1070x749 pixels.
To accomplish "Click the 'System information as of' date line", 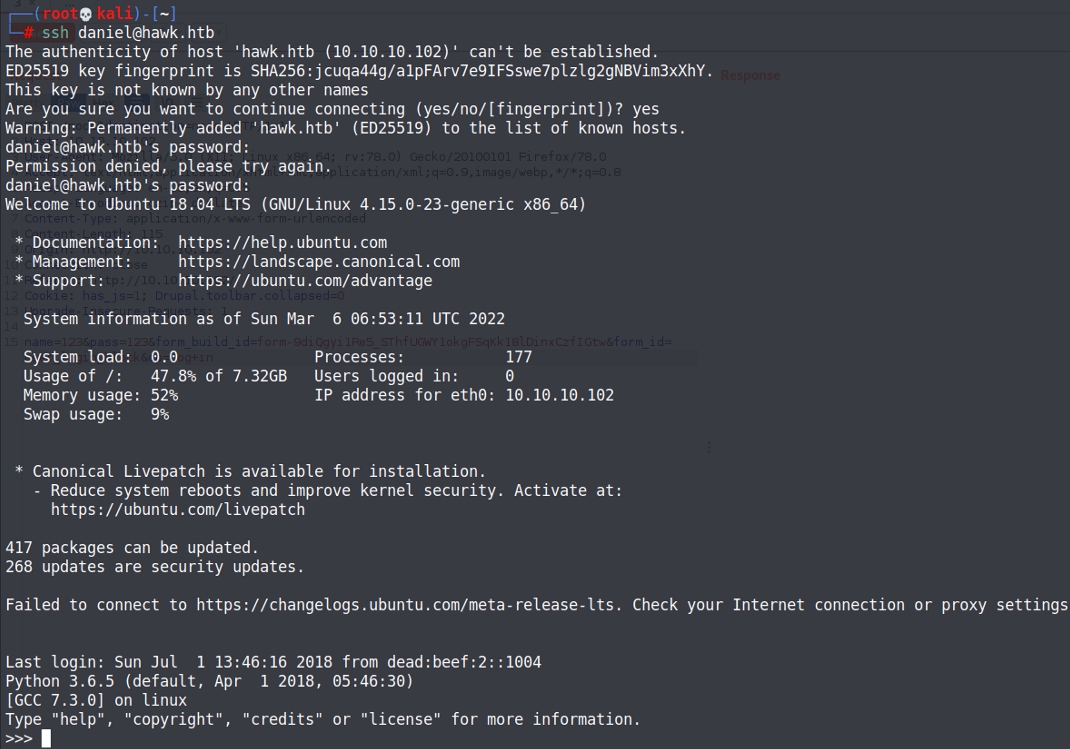I will pos(263,319).
